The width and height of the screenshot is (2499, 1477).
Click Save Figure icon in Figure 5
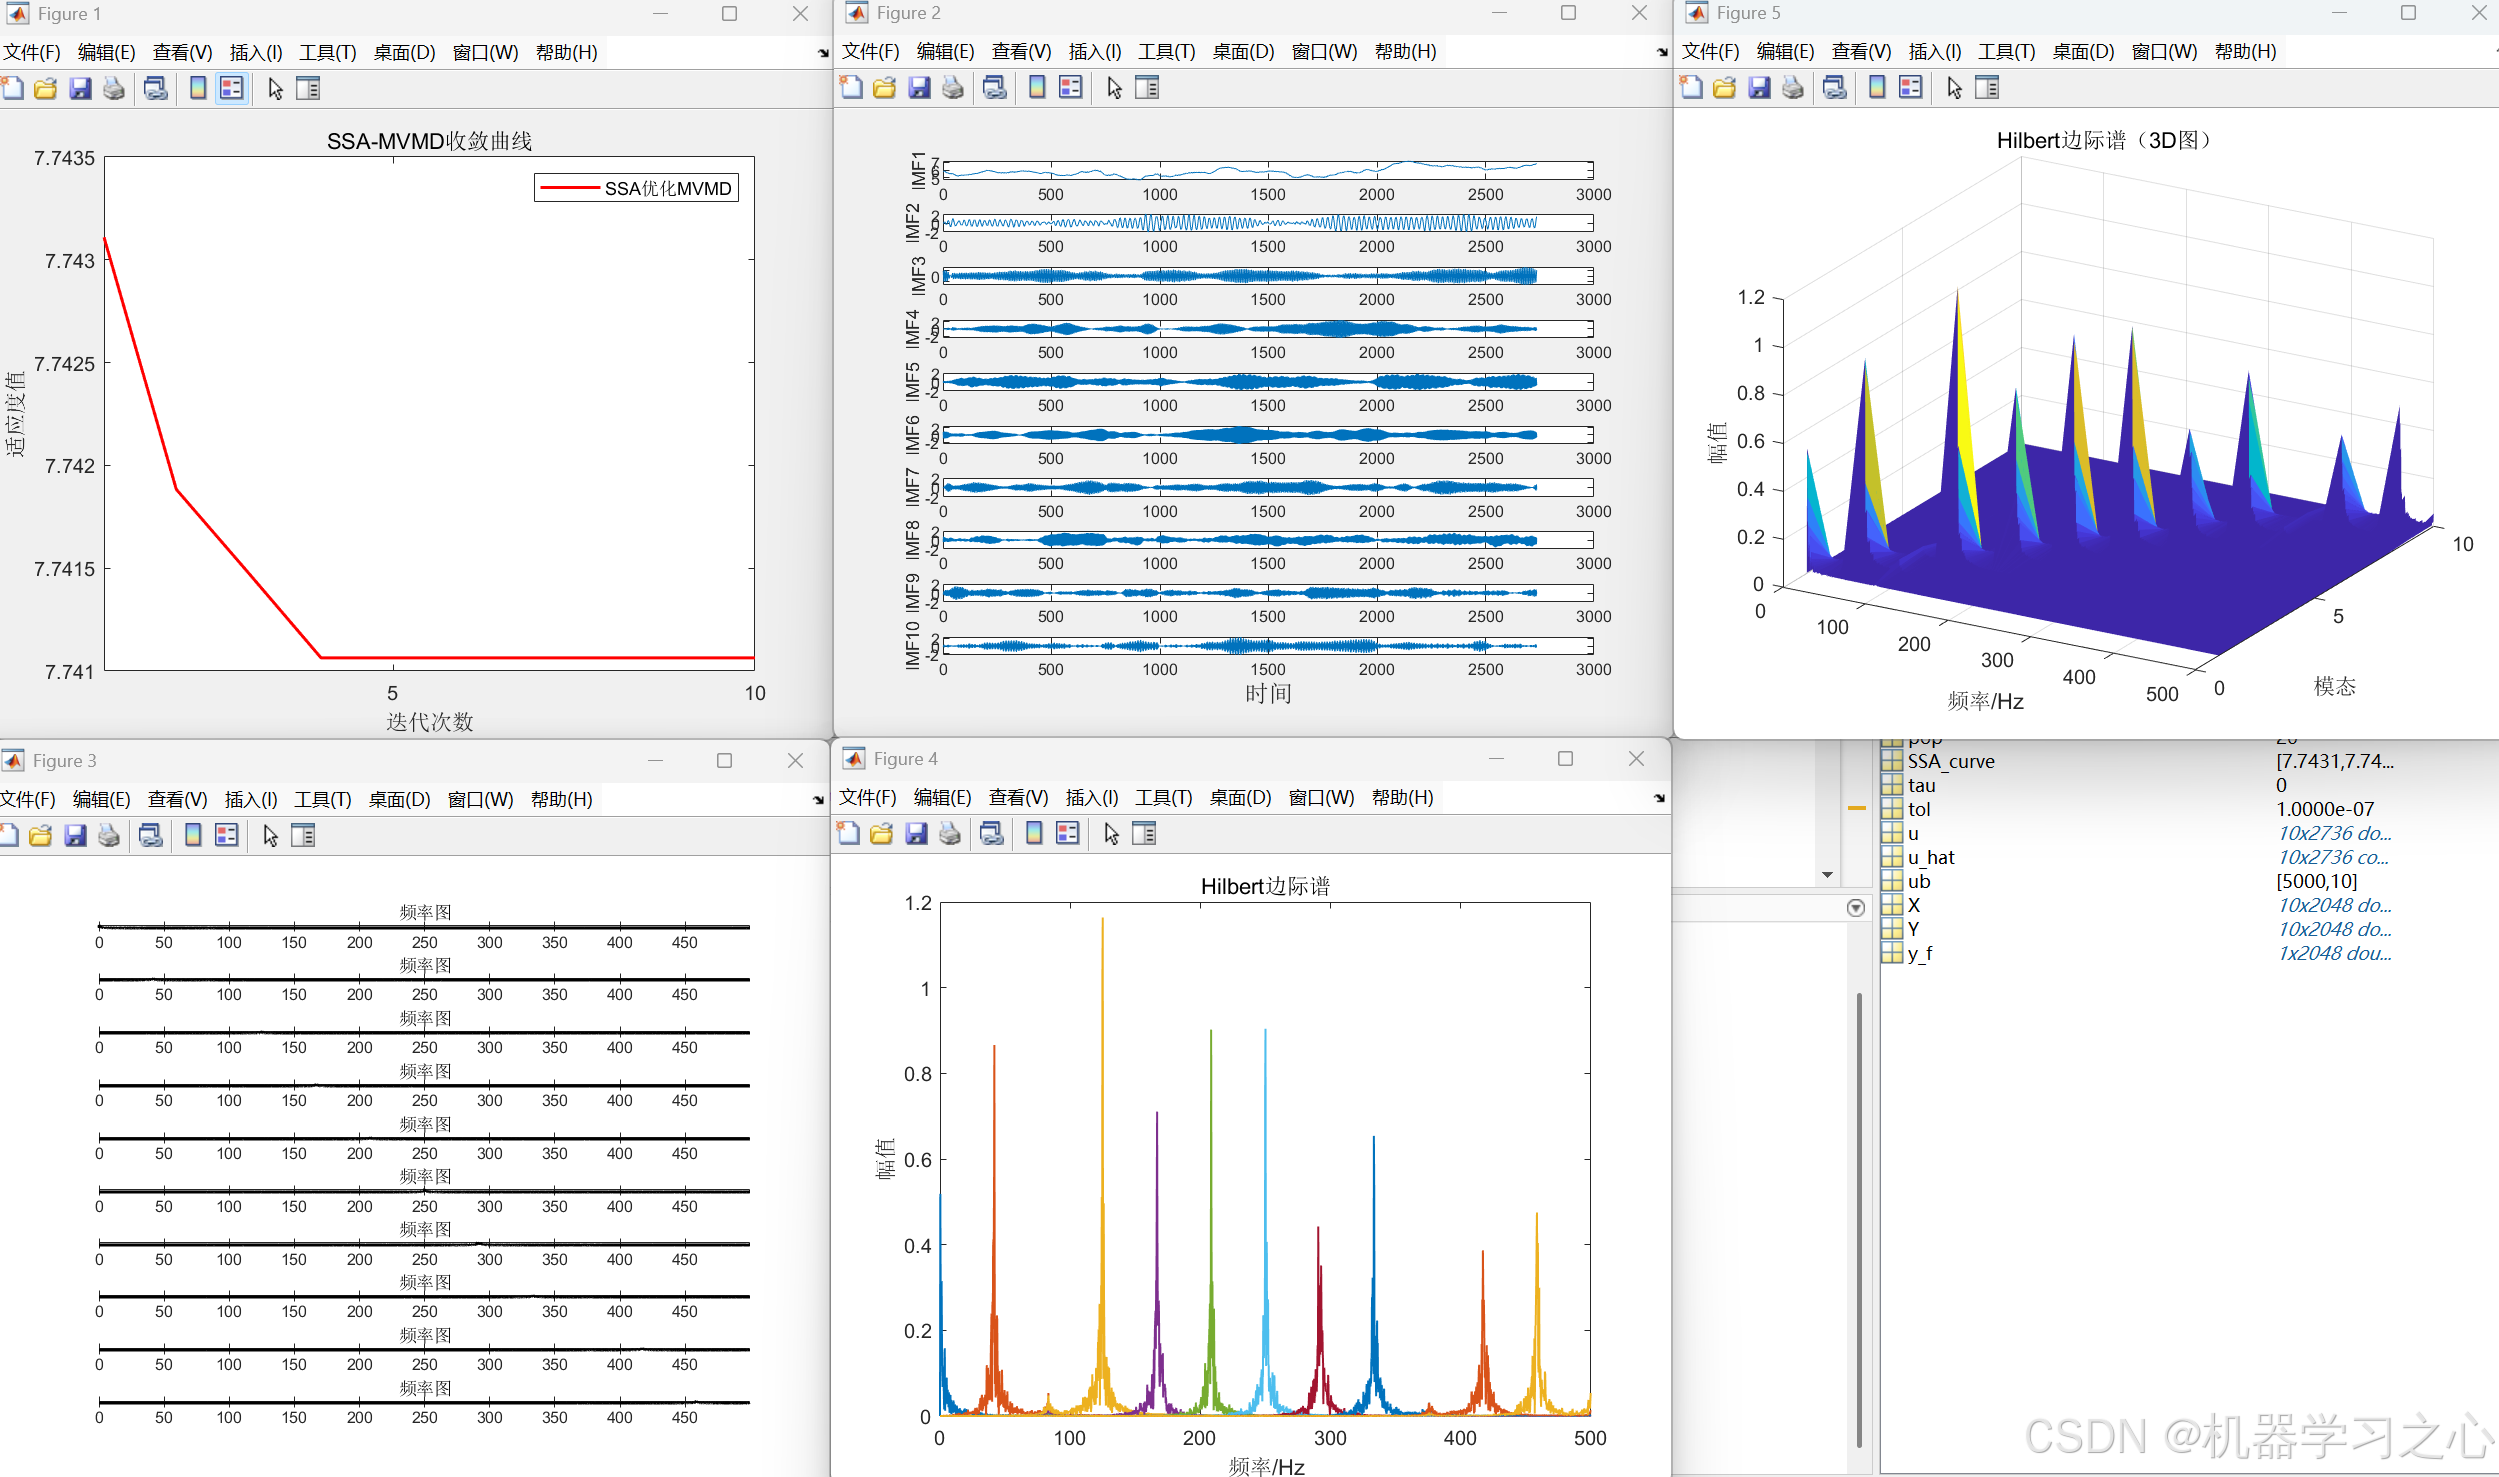[x=1759, y=88]
